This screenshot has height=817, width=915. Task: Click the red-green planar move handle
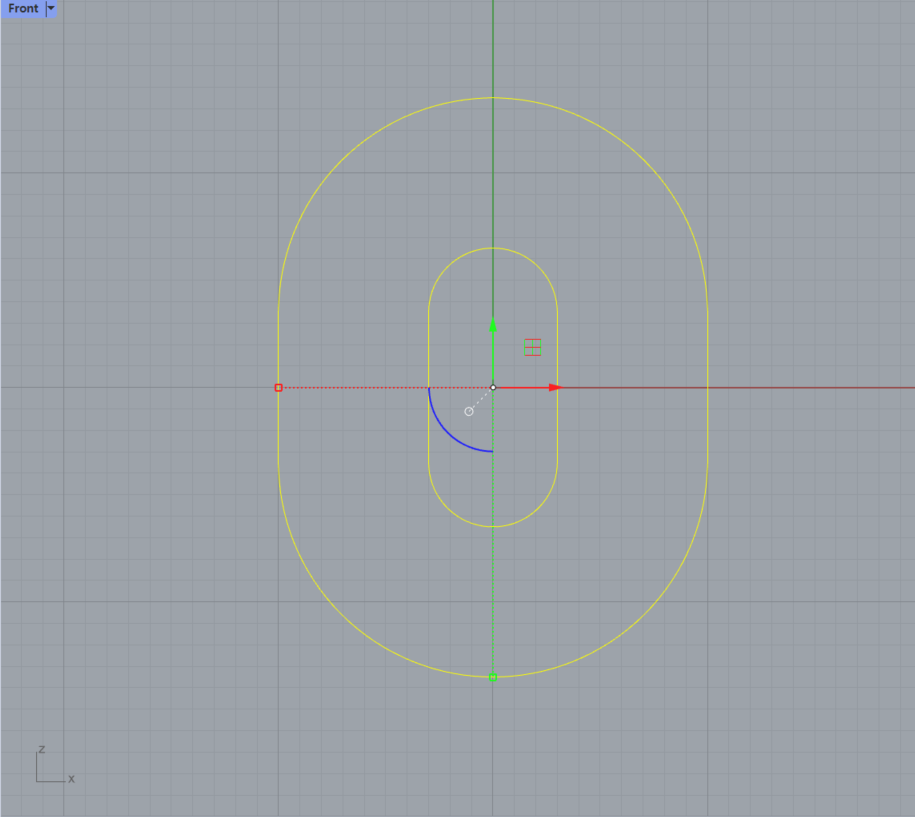(533, 347)
